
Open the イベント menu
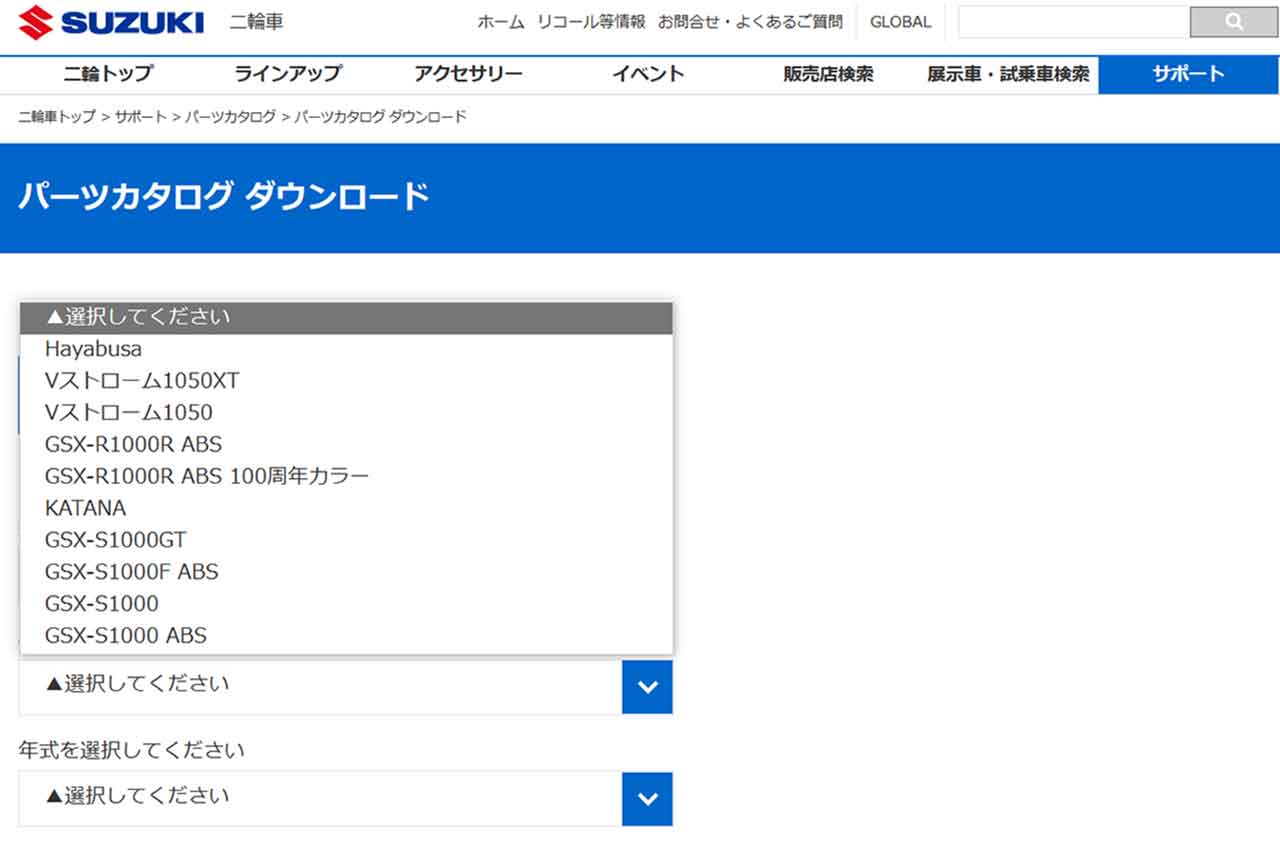click(648, 74)
